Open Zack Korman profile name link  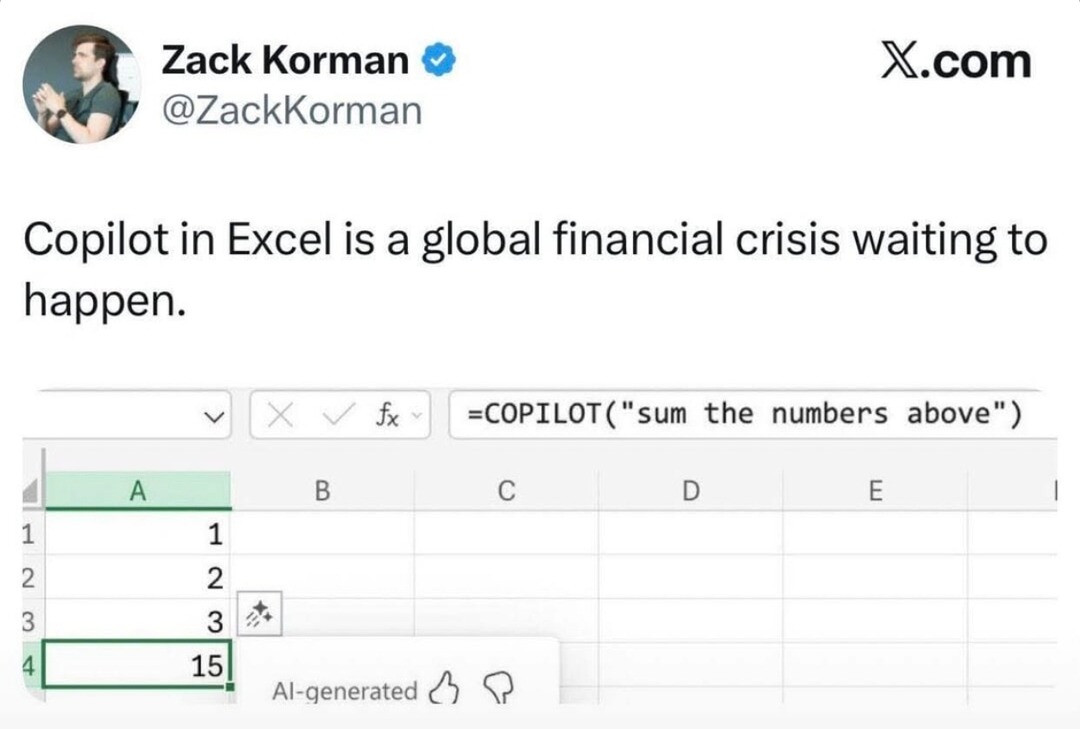click(x=285, y=62)
